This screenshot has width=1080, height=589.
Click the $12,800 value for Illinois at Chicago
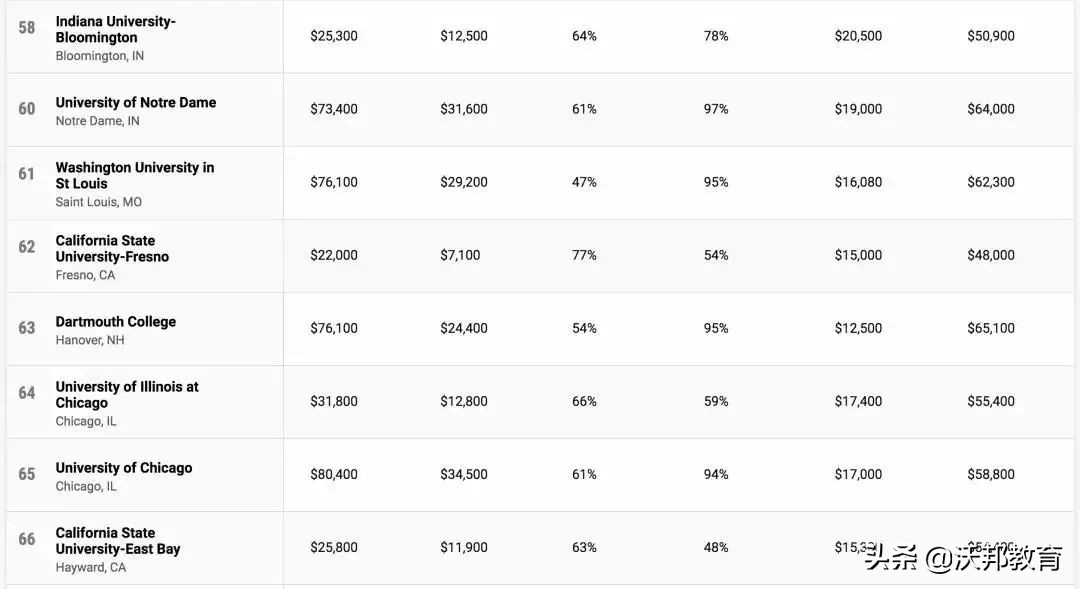coord(464,401)
